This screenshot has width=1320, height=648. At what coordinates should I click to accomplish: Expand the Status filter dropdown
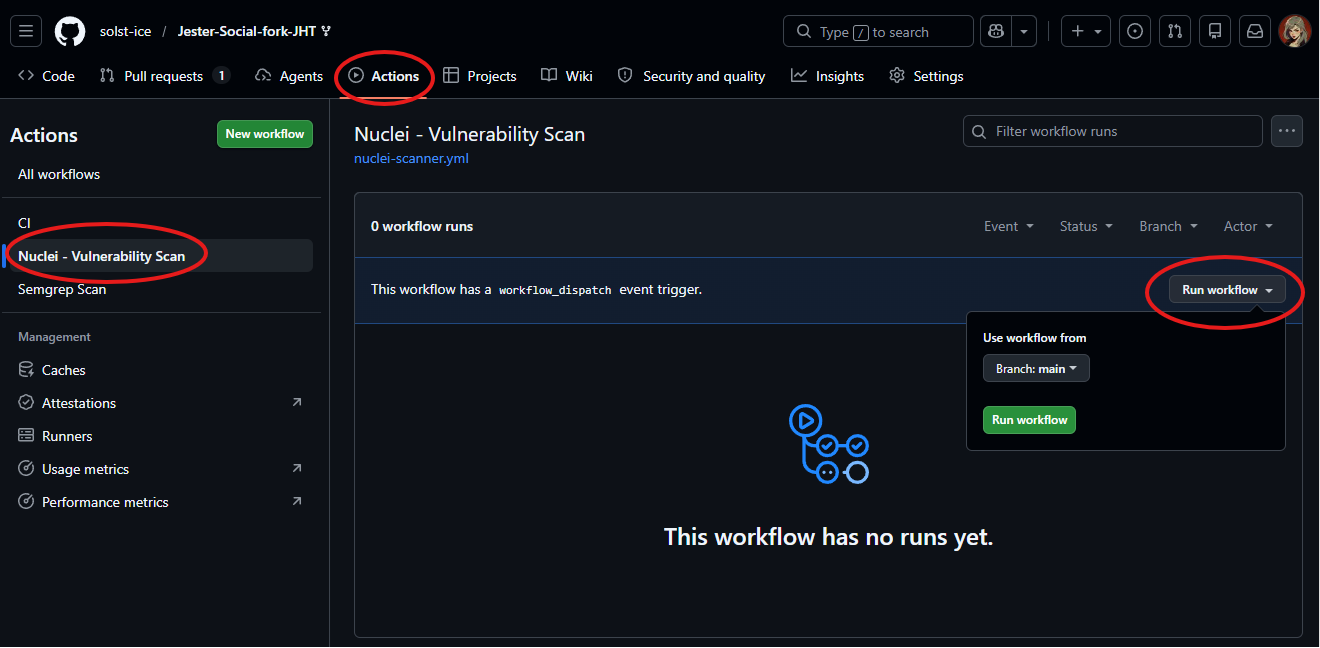(1086, 226)
